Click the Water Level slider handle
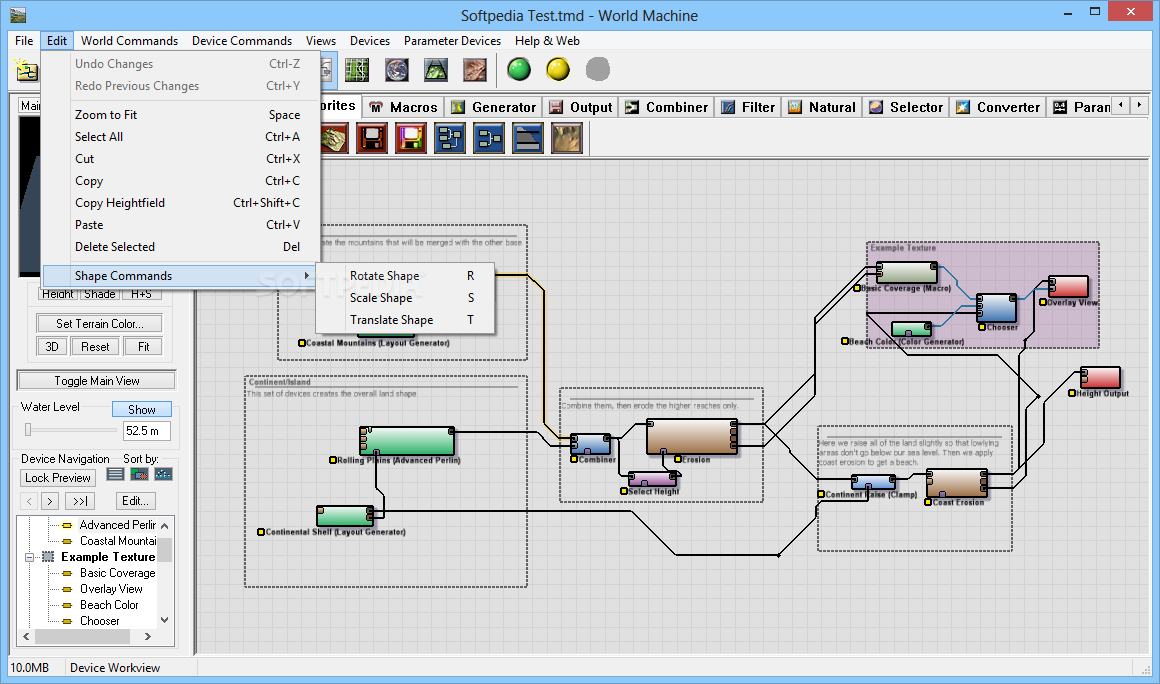Screen dimensions: 1160x684 [28, 430]
